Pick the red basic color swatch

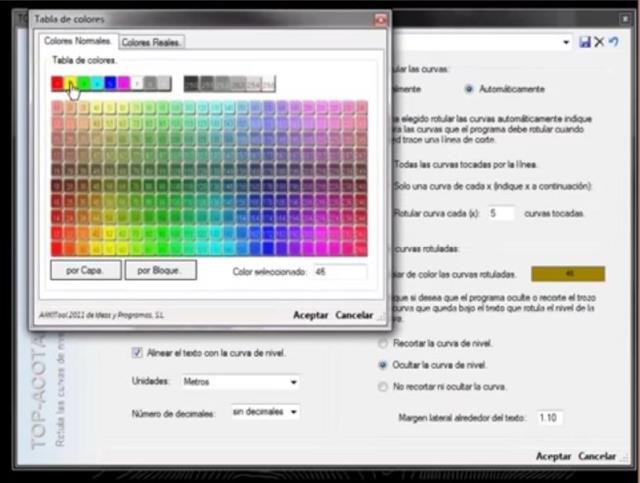tap(58, 83)
